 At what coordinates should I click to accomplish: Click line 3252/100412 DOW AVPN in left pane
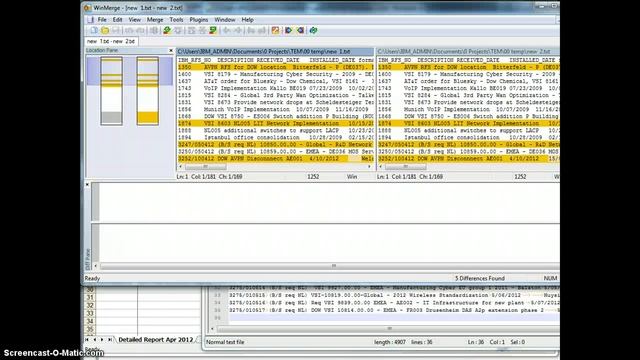(275, 158)
